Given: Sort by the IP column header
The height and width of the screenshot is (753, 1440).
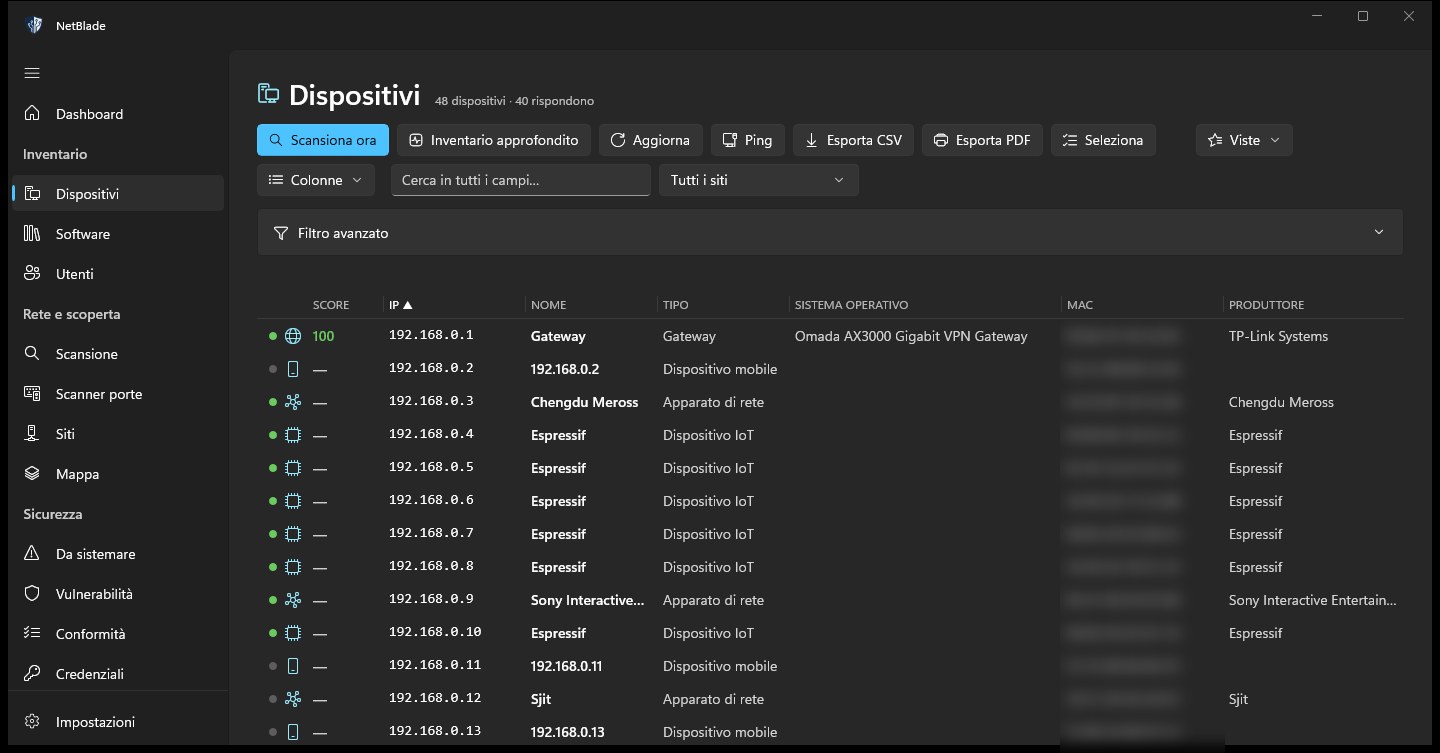Looking at the screenshot, I should [x=401, y=305].
